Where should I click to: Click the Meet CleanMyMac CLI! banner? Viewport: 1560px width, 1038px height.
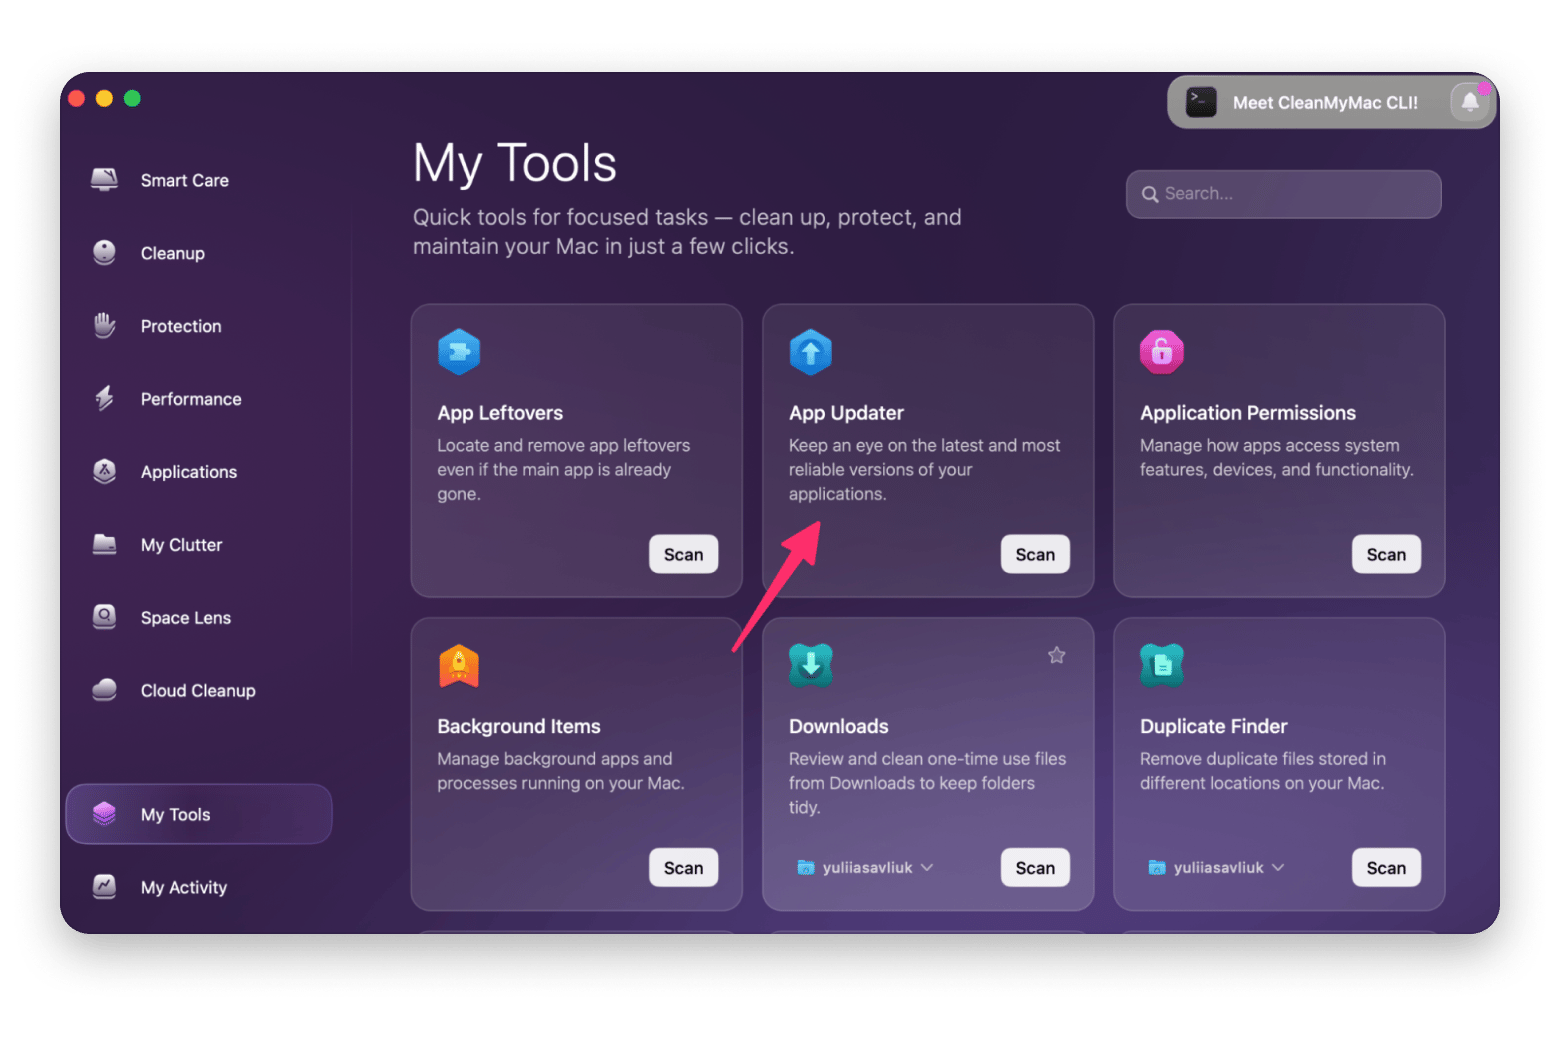(x=1331, y=102)
